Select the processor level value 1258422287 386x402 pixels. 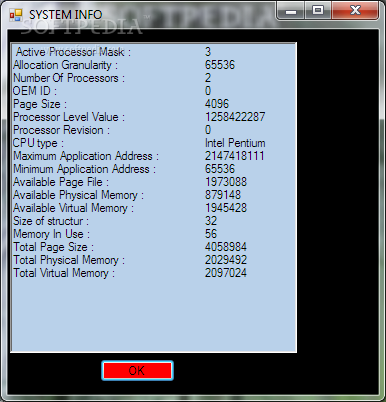[235, 117]
